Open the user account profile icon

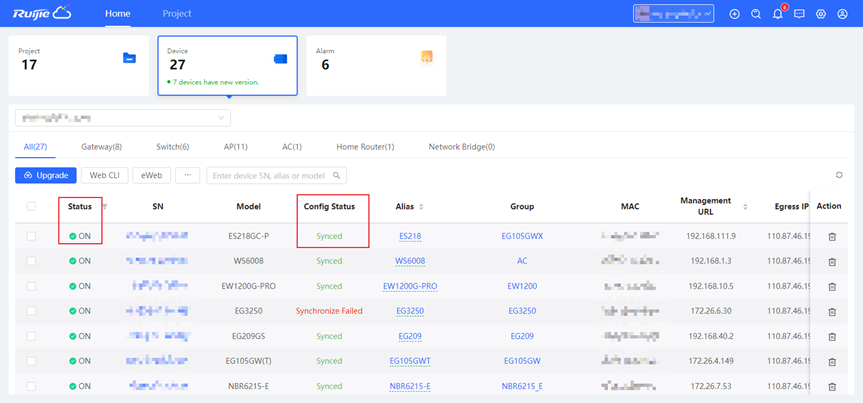[842, 14]
